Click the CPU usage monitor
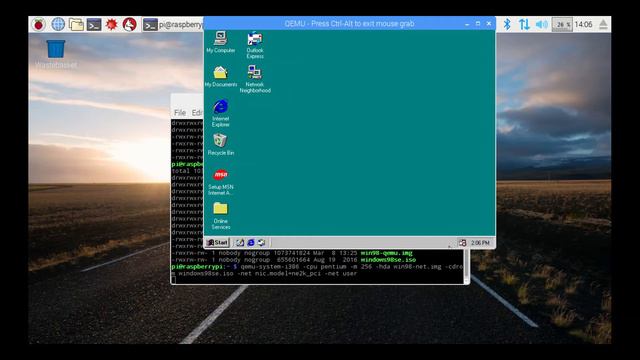The height and width of the screenshot is (360, 640). pyautogui.click(x=562, y=24)
